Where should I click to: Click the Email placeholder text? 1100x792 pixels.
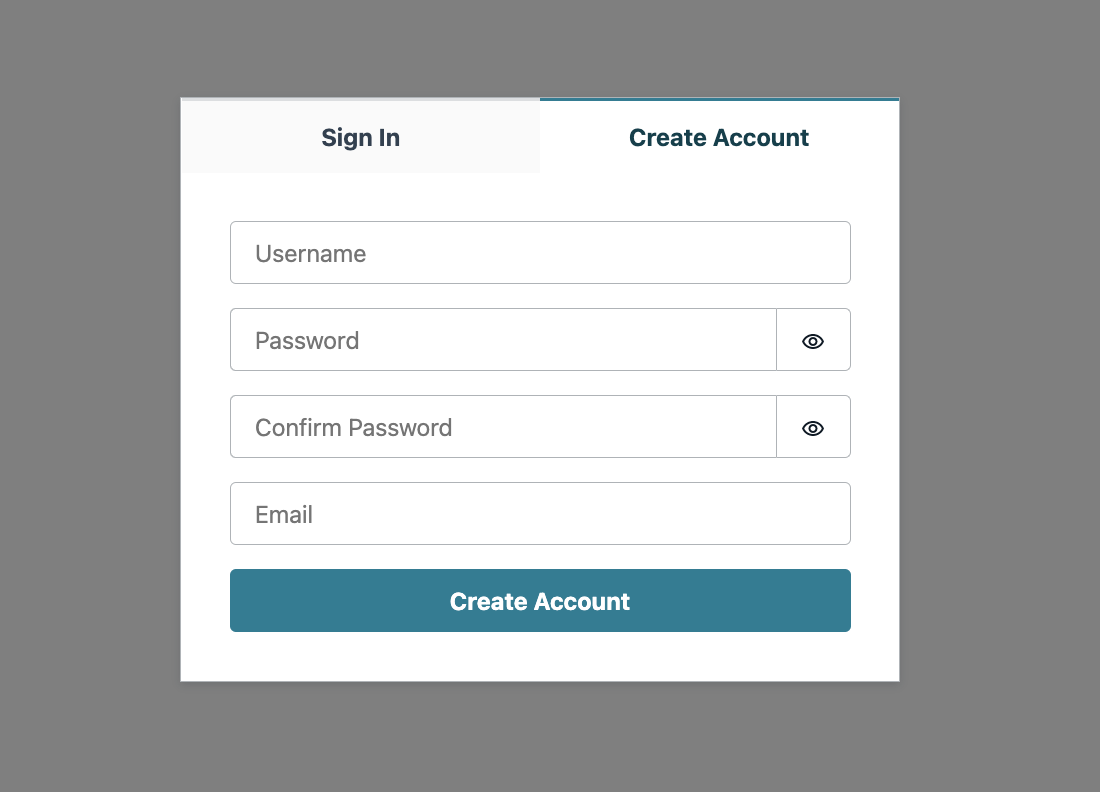point(284,514)
